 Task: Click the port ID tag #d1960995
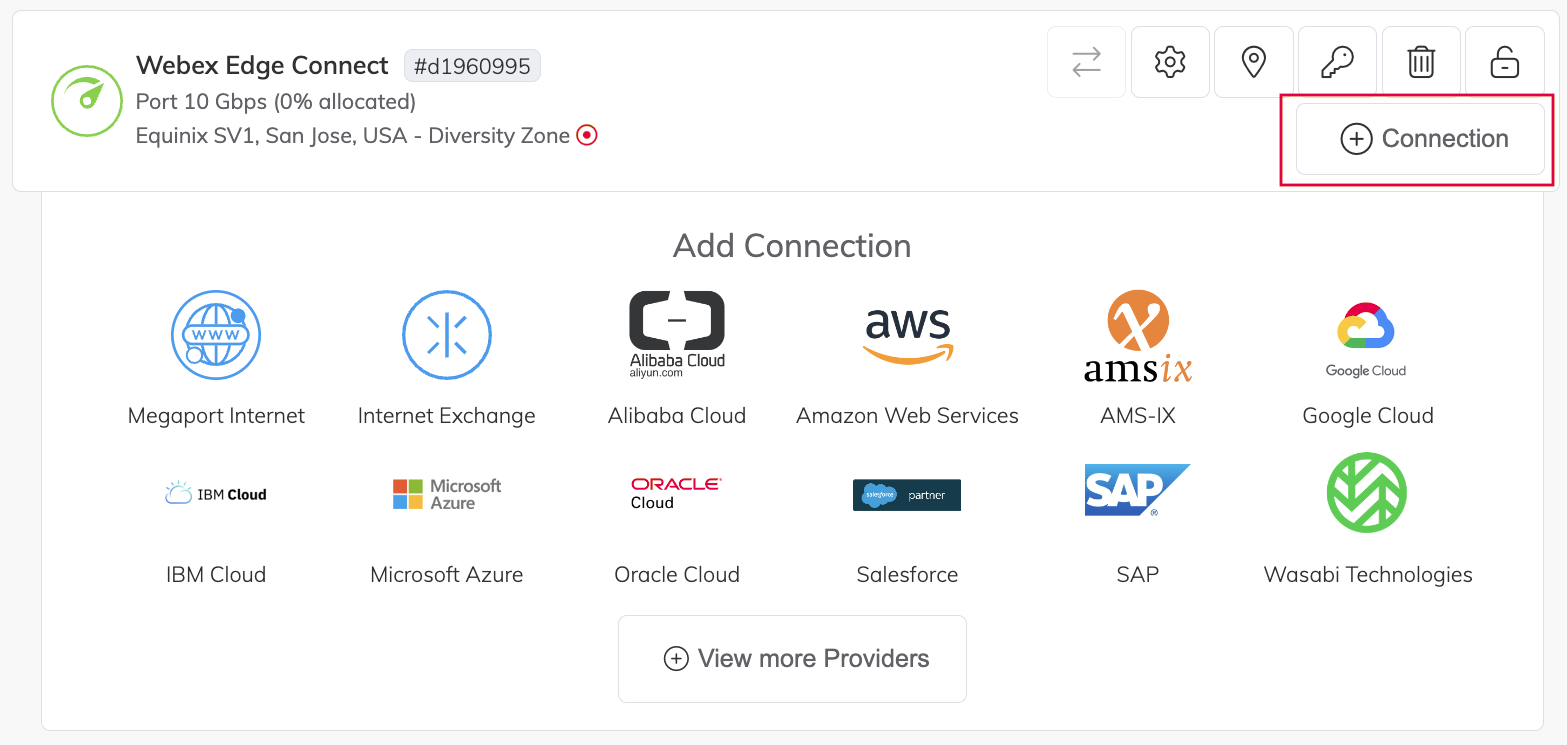click(472, 65)
